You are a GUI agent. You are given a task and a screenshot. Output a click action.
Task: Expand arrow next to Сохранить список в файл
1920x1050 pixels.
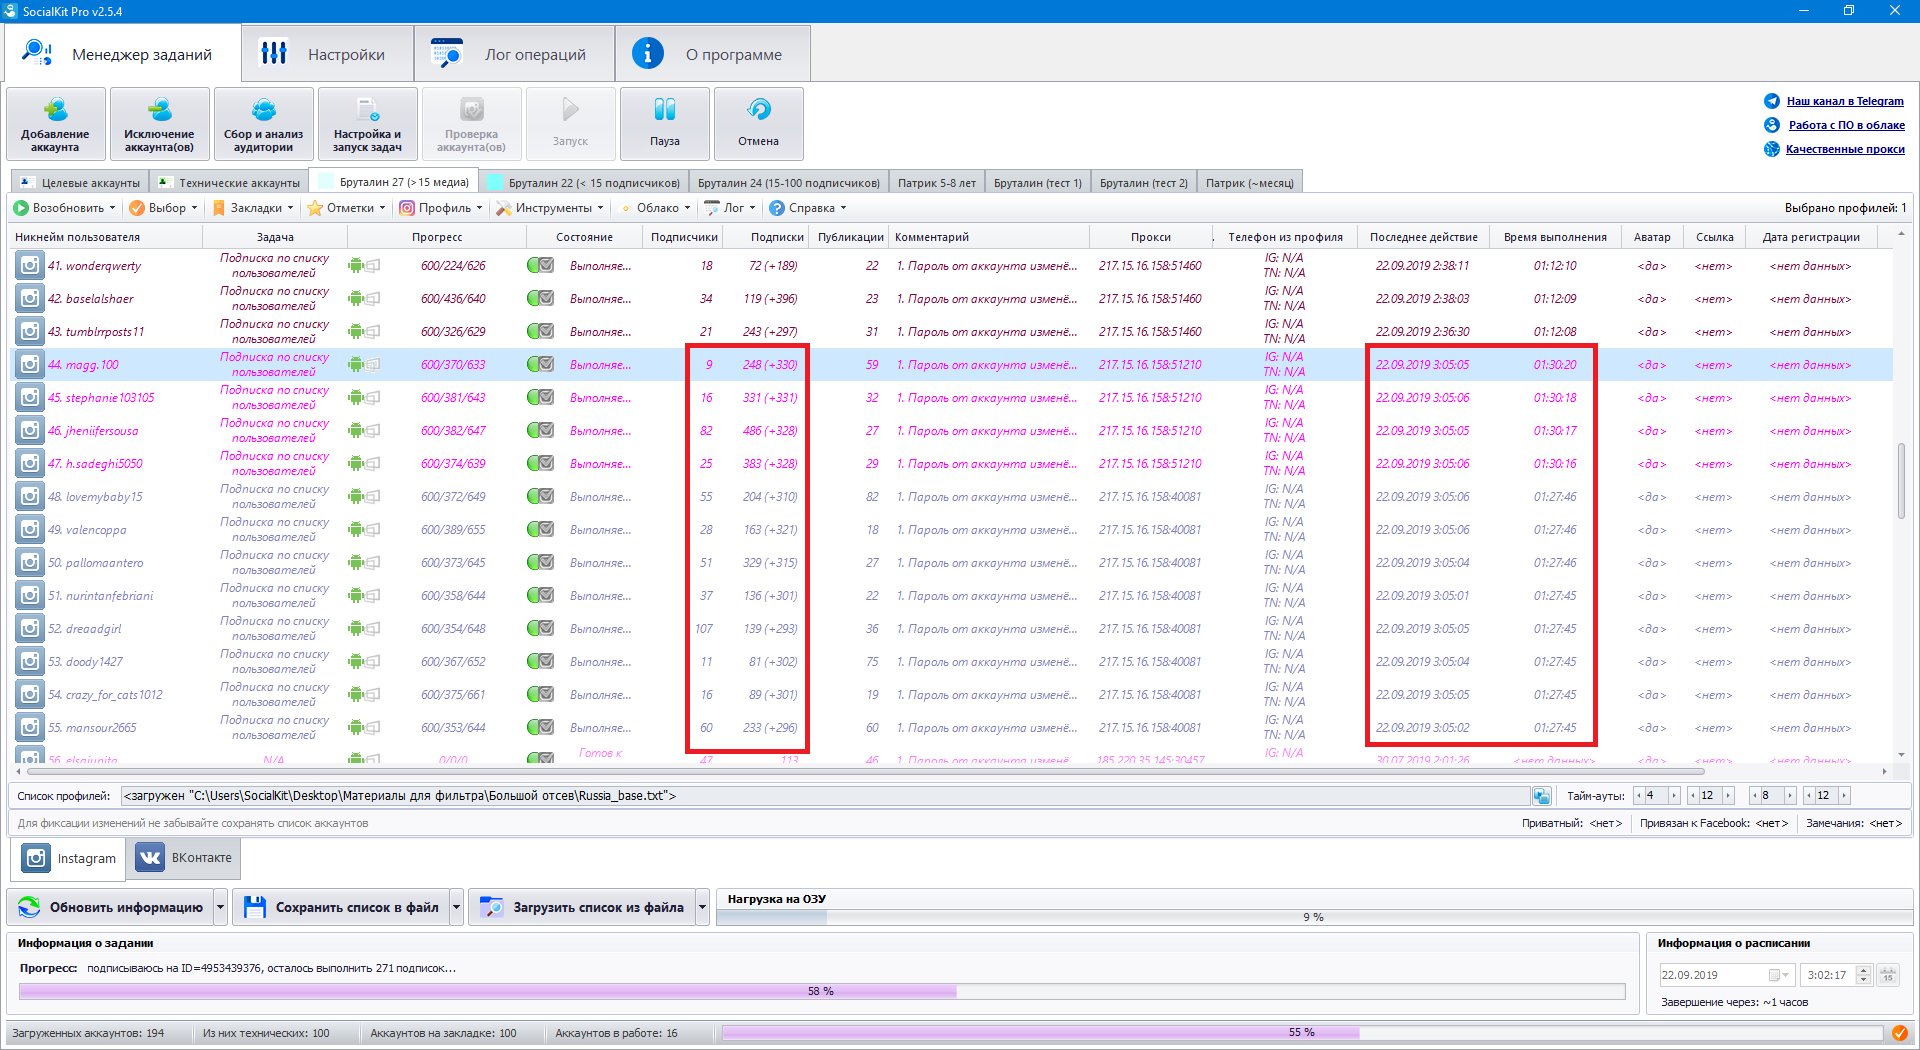tap(457, 907)
